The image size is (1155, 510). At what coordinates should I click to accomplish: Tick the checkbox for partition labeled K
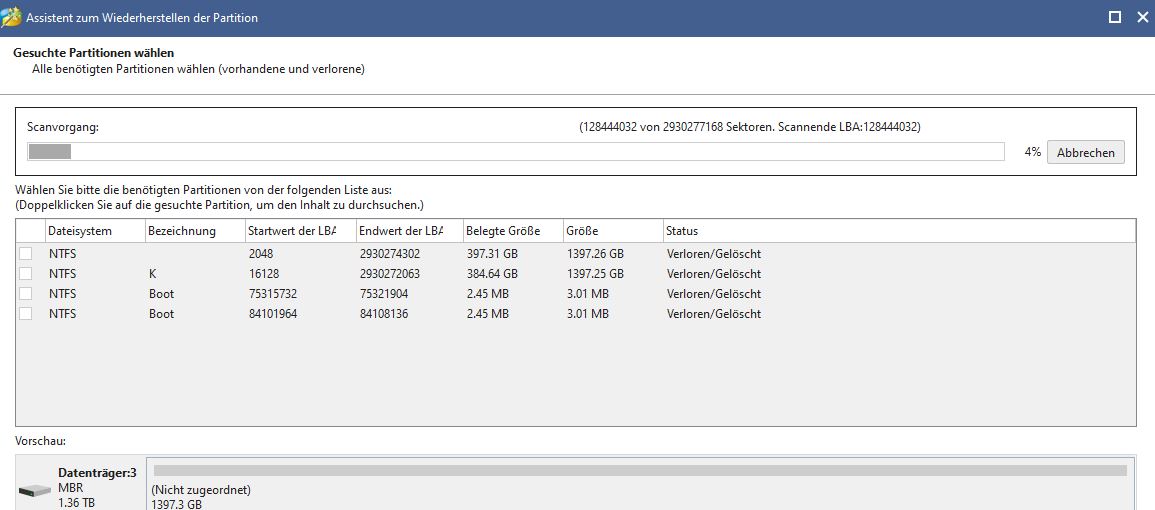[26, 274]
